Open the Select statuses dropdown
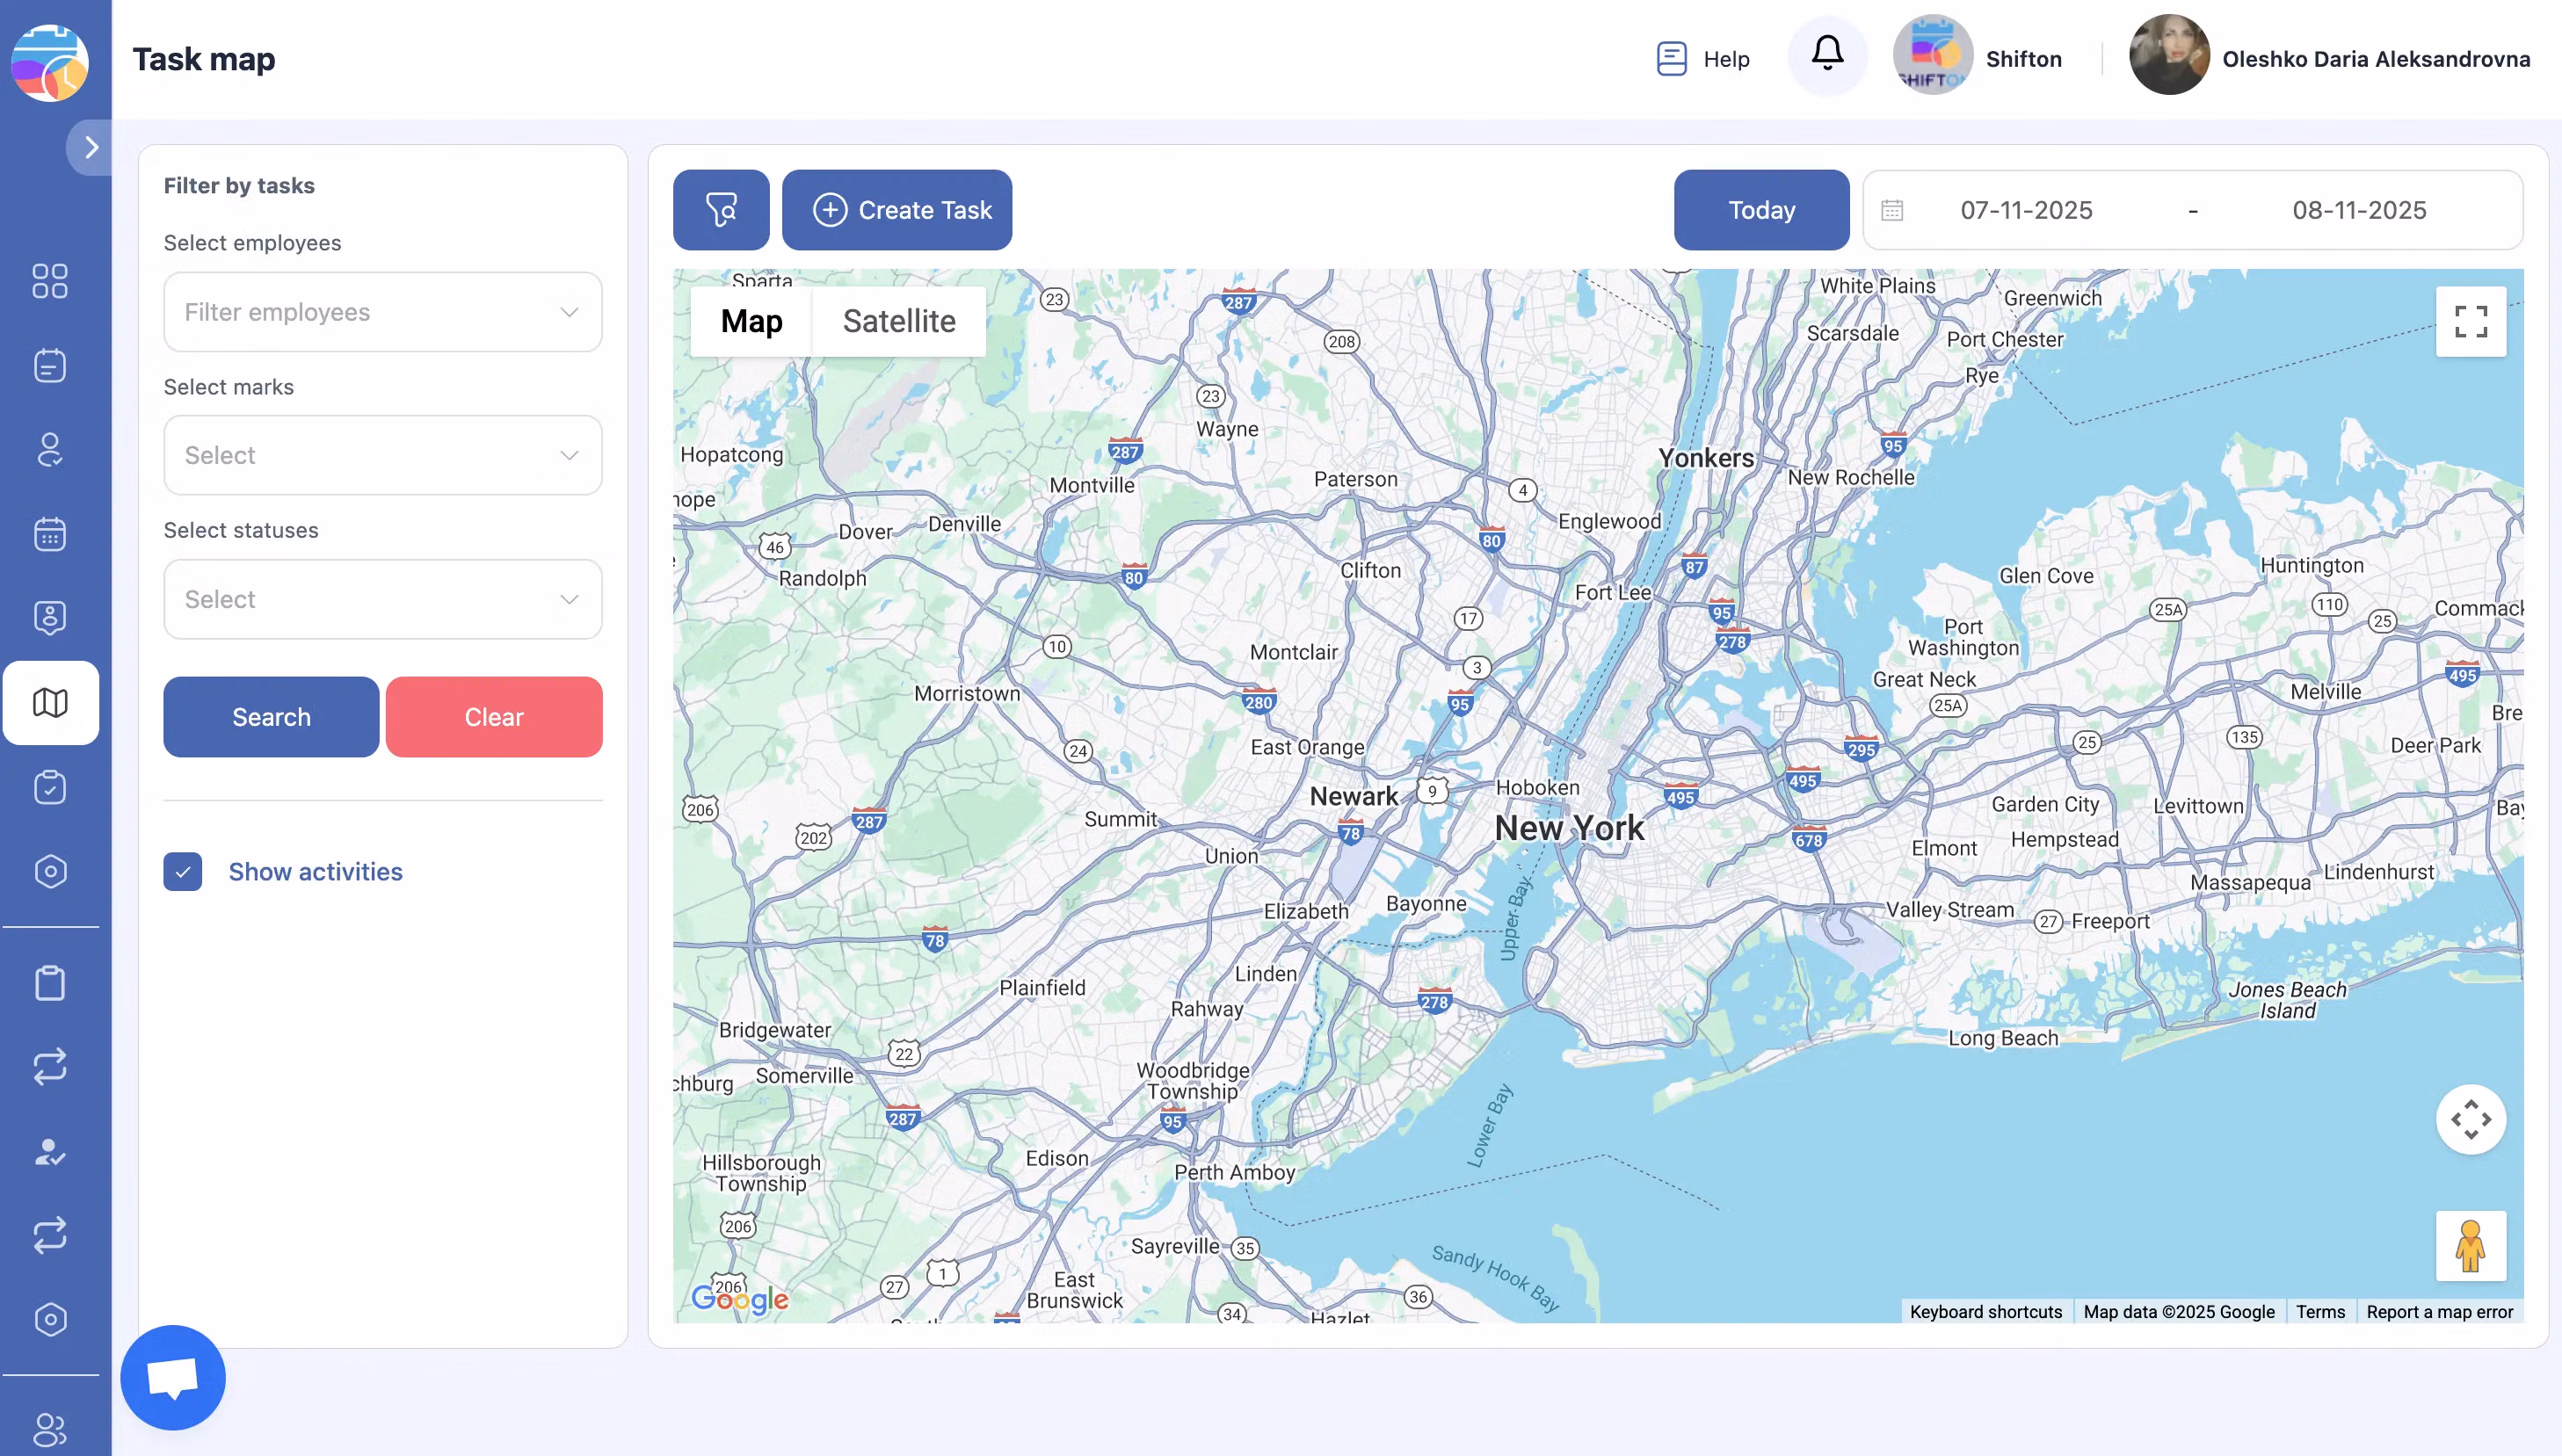2562x1456 pixels. [x=382, y=599]
